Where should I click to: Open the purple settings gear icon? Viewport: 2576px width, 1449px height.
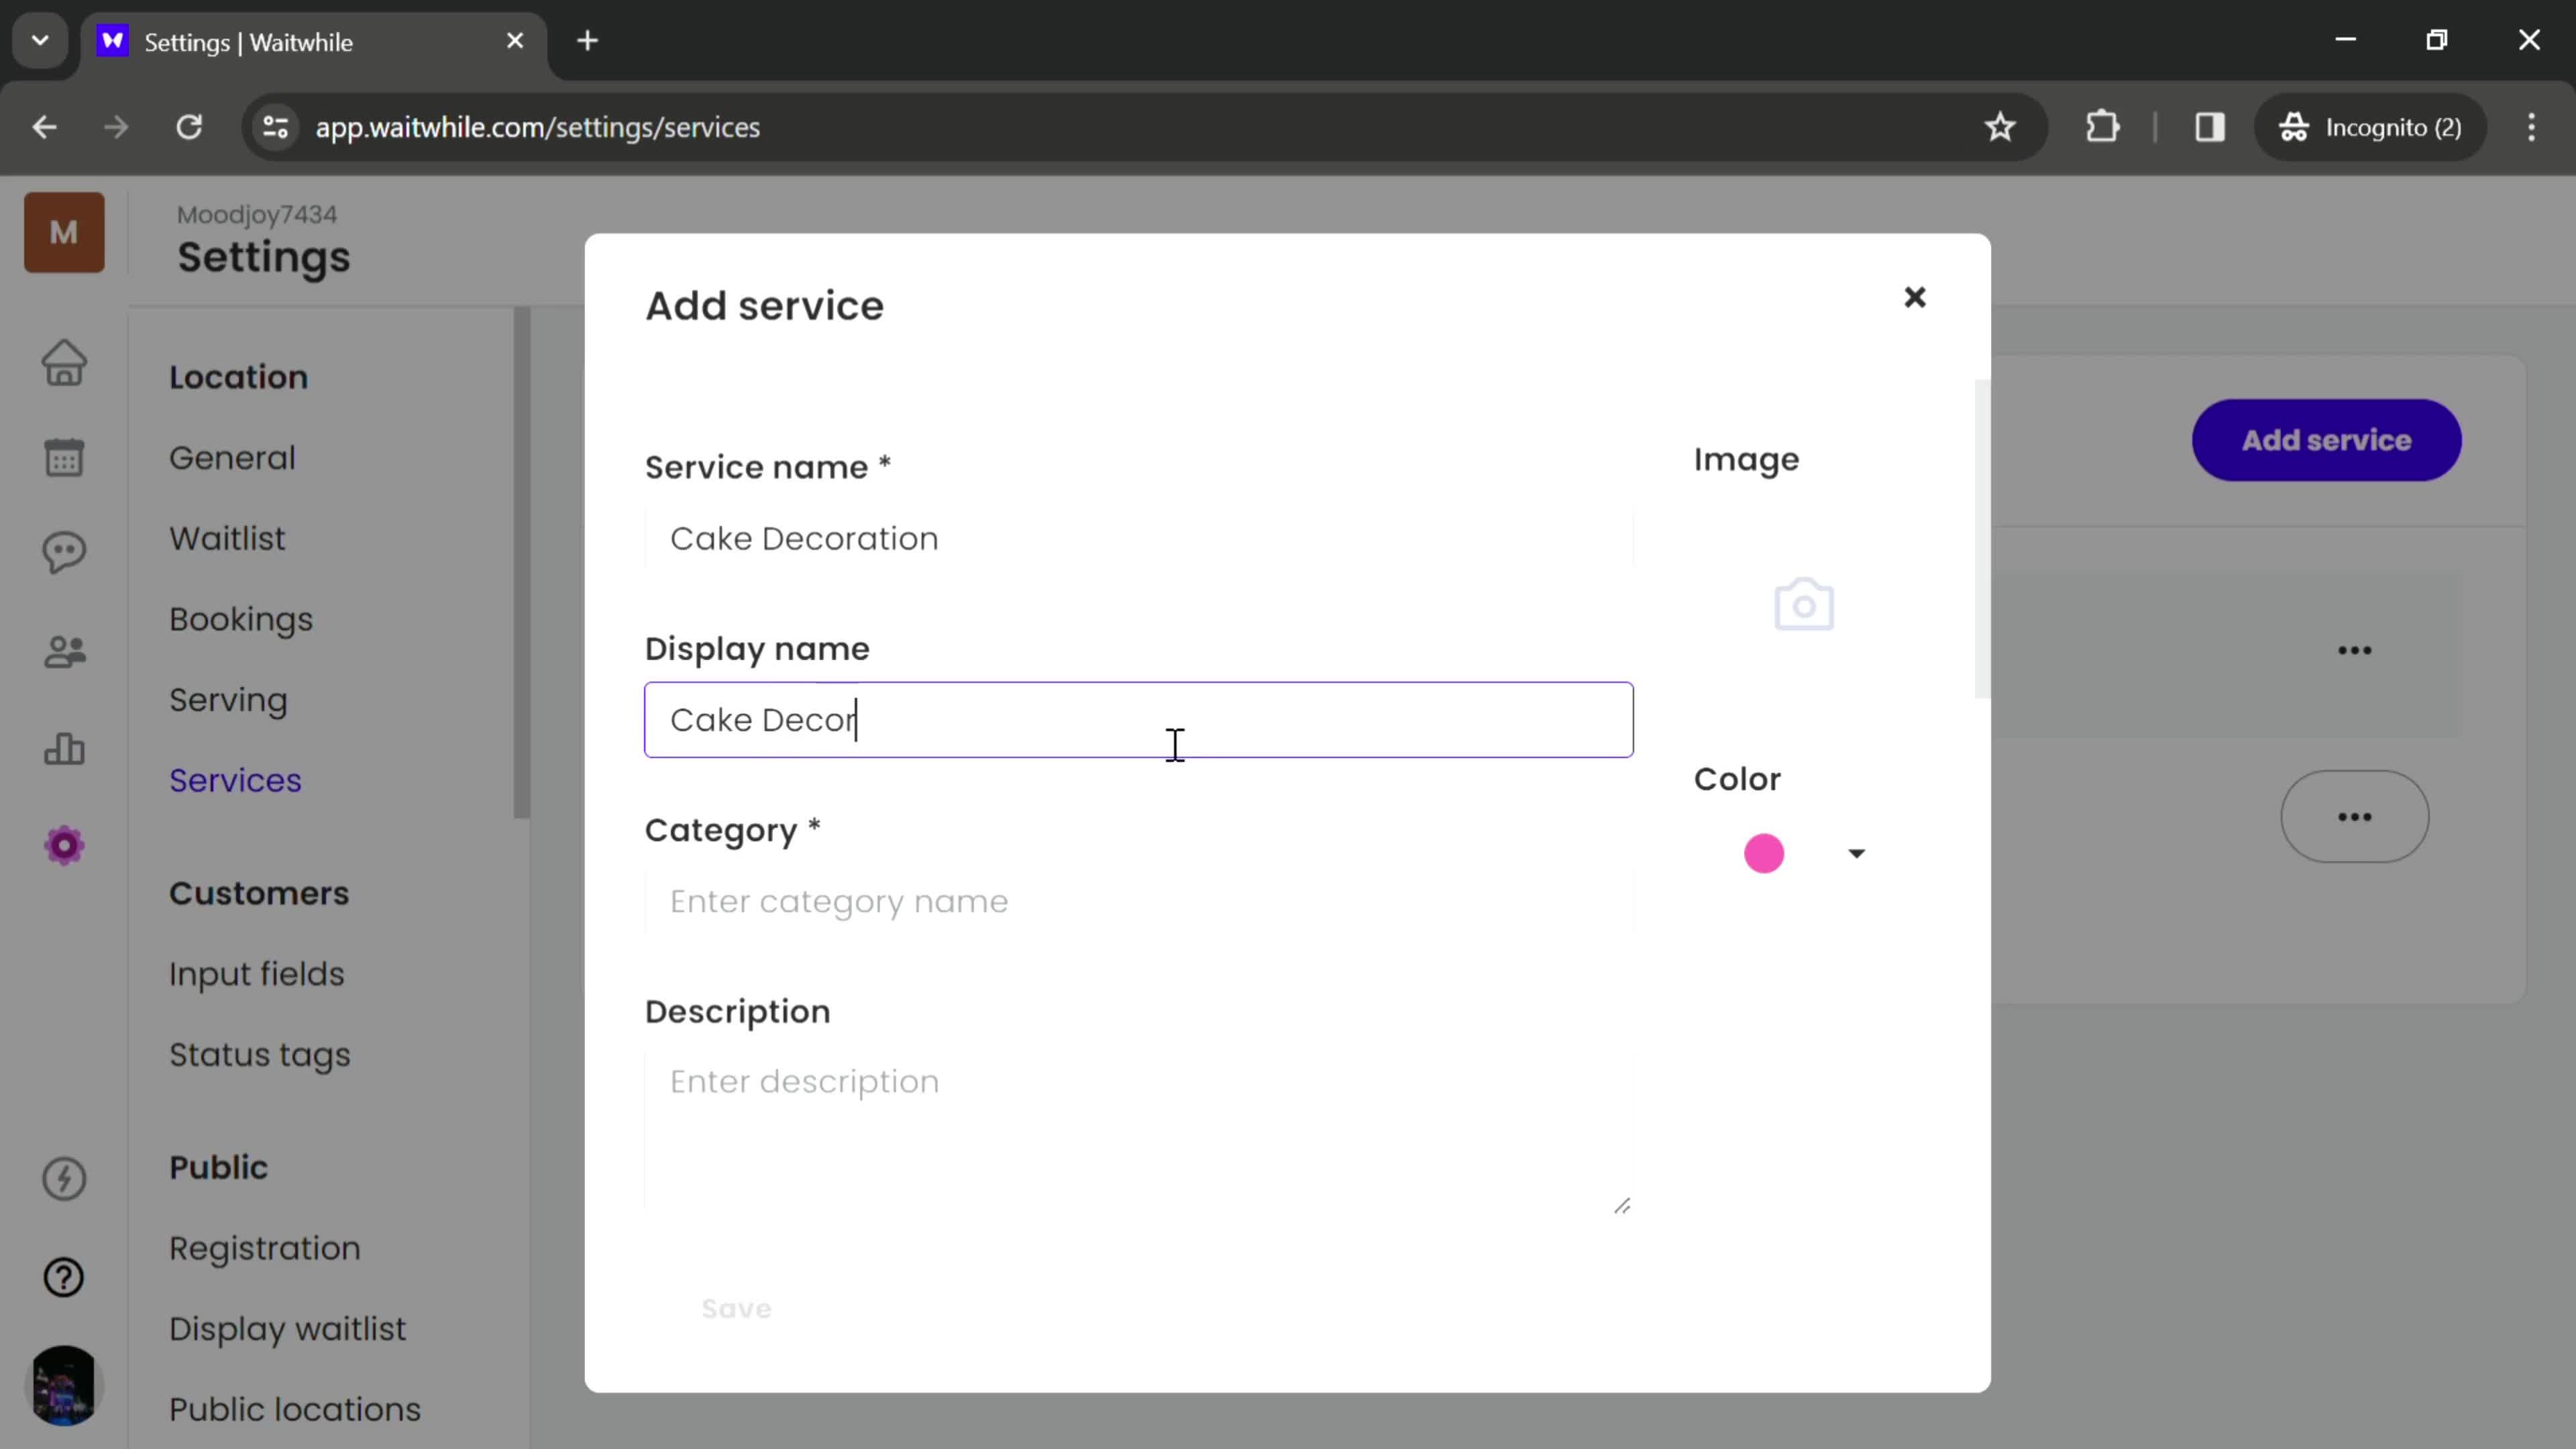click(x=64, y=846)
